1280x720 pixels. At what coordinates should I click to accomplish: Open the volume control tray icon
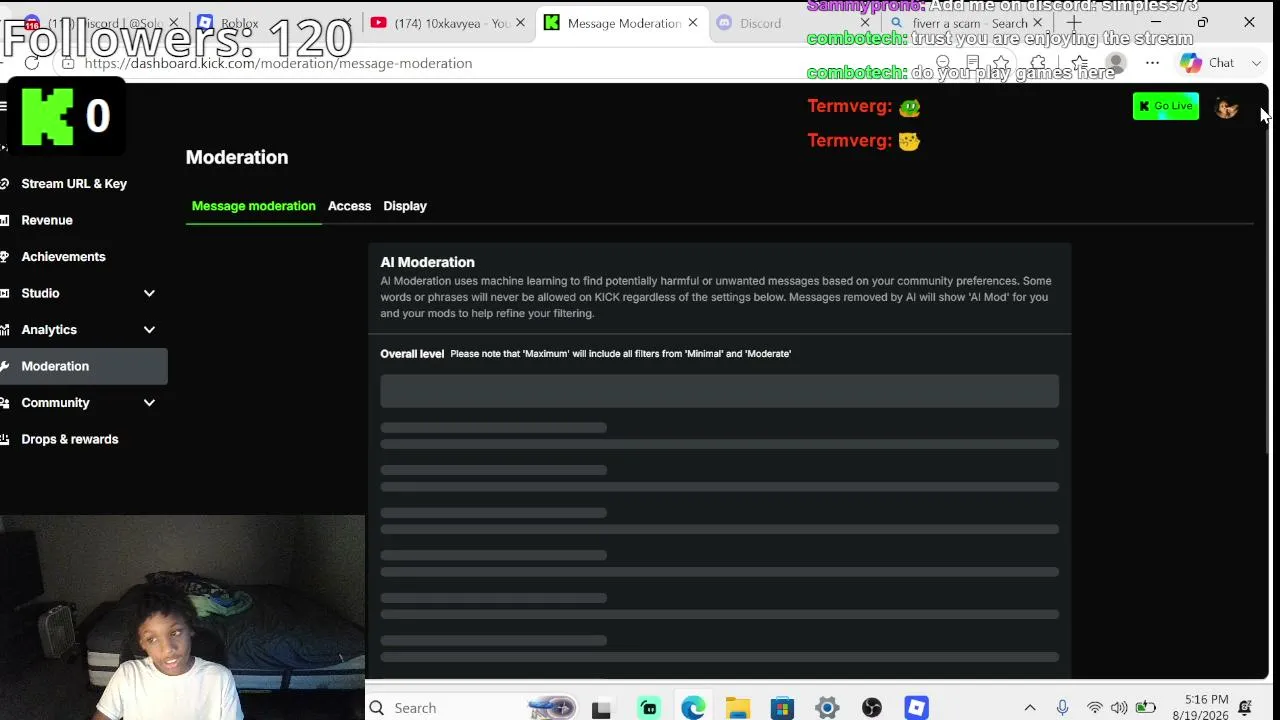pos(1119,708)
